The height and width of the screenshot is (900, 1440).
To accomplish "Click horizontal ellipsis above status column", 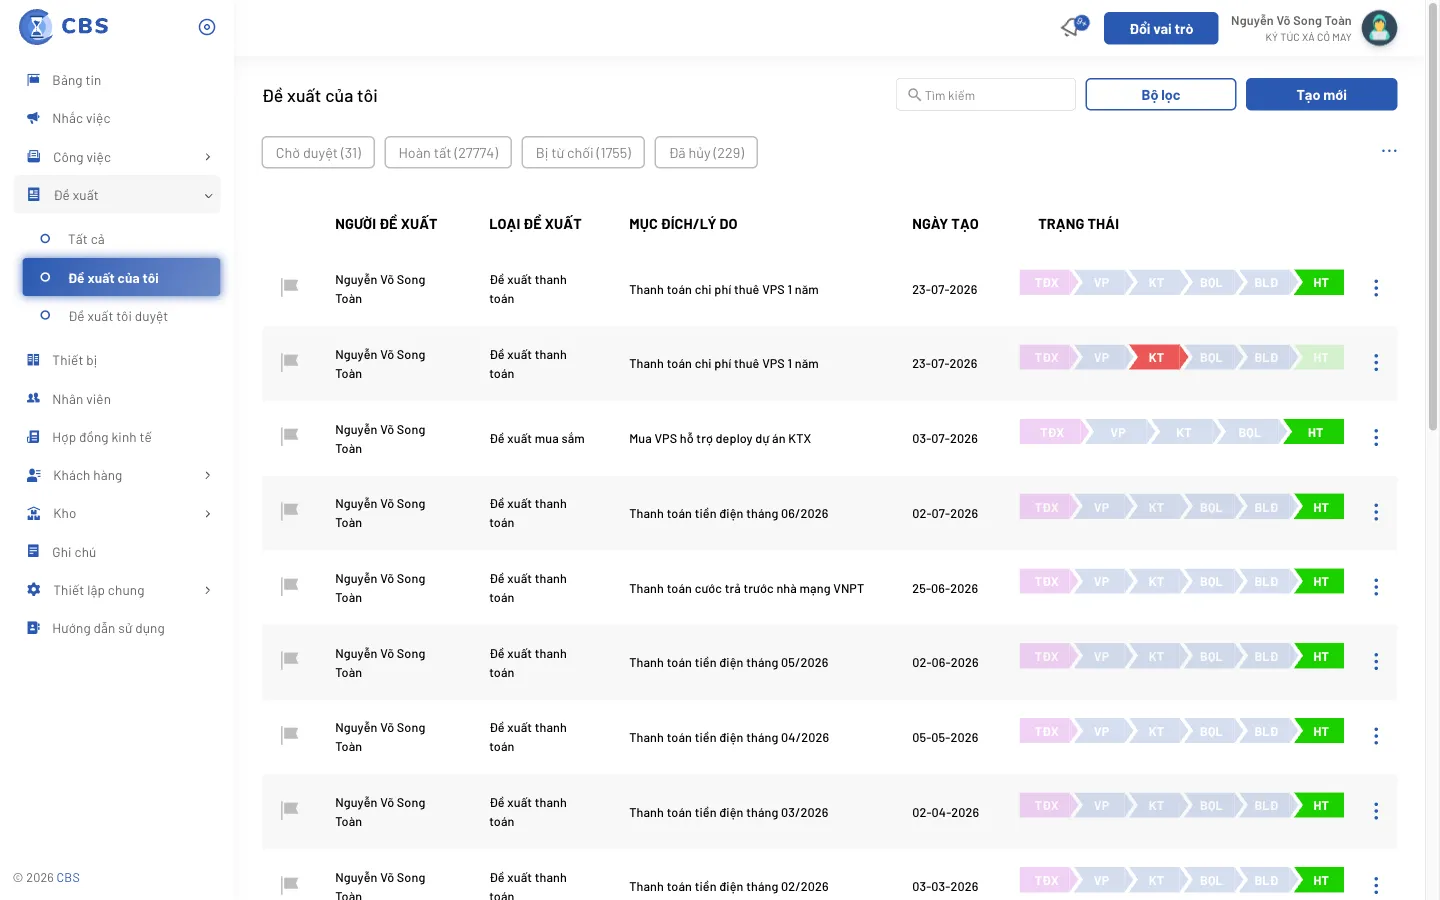I will click(1389, 151).
